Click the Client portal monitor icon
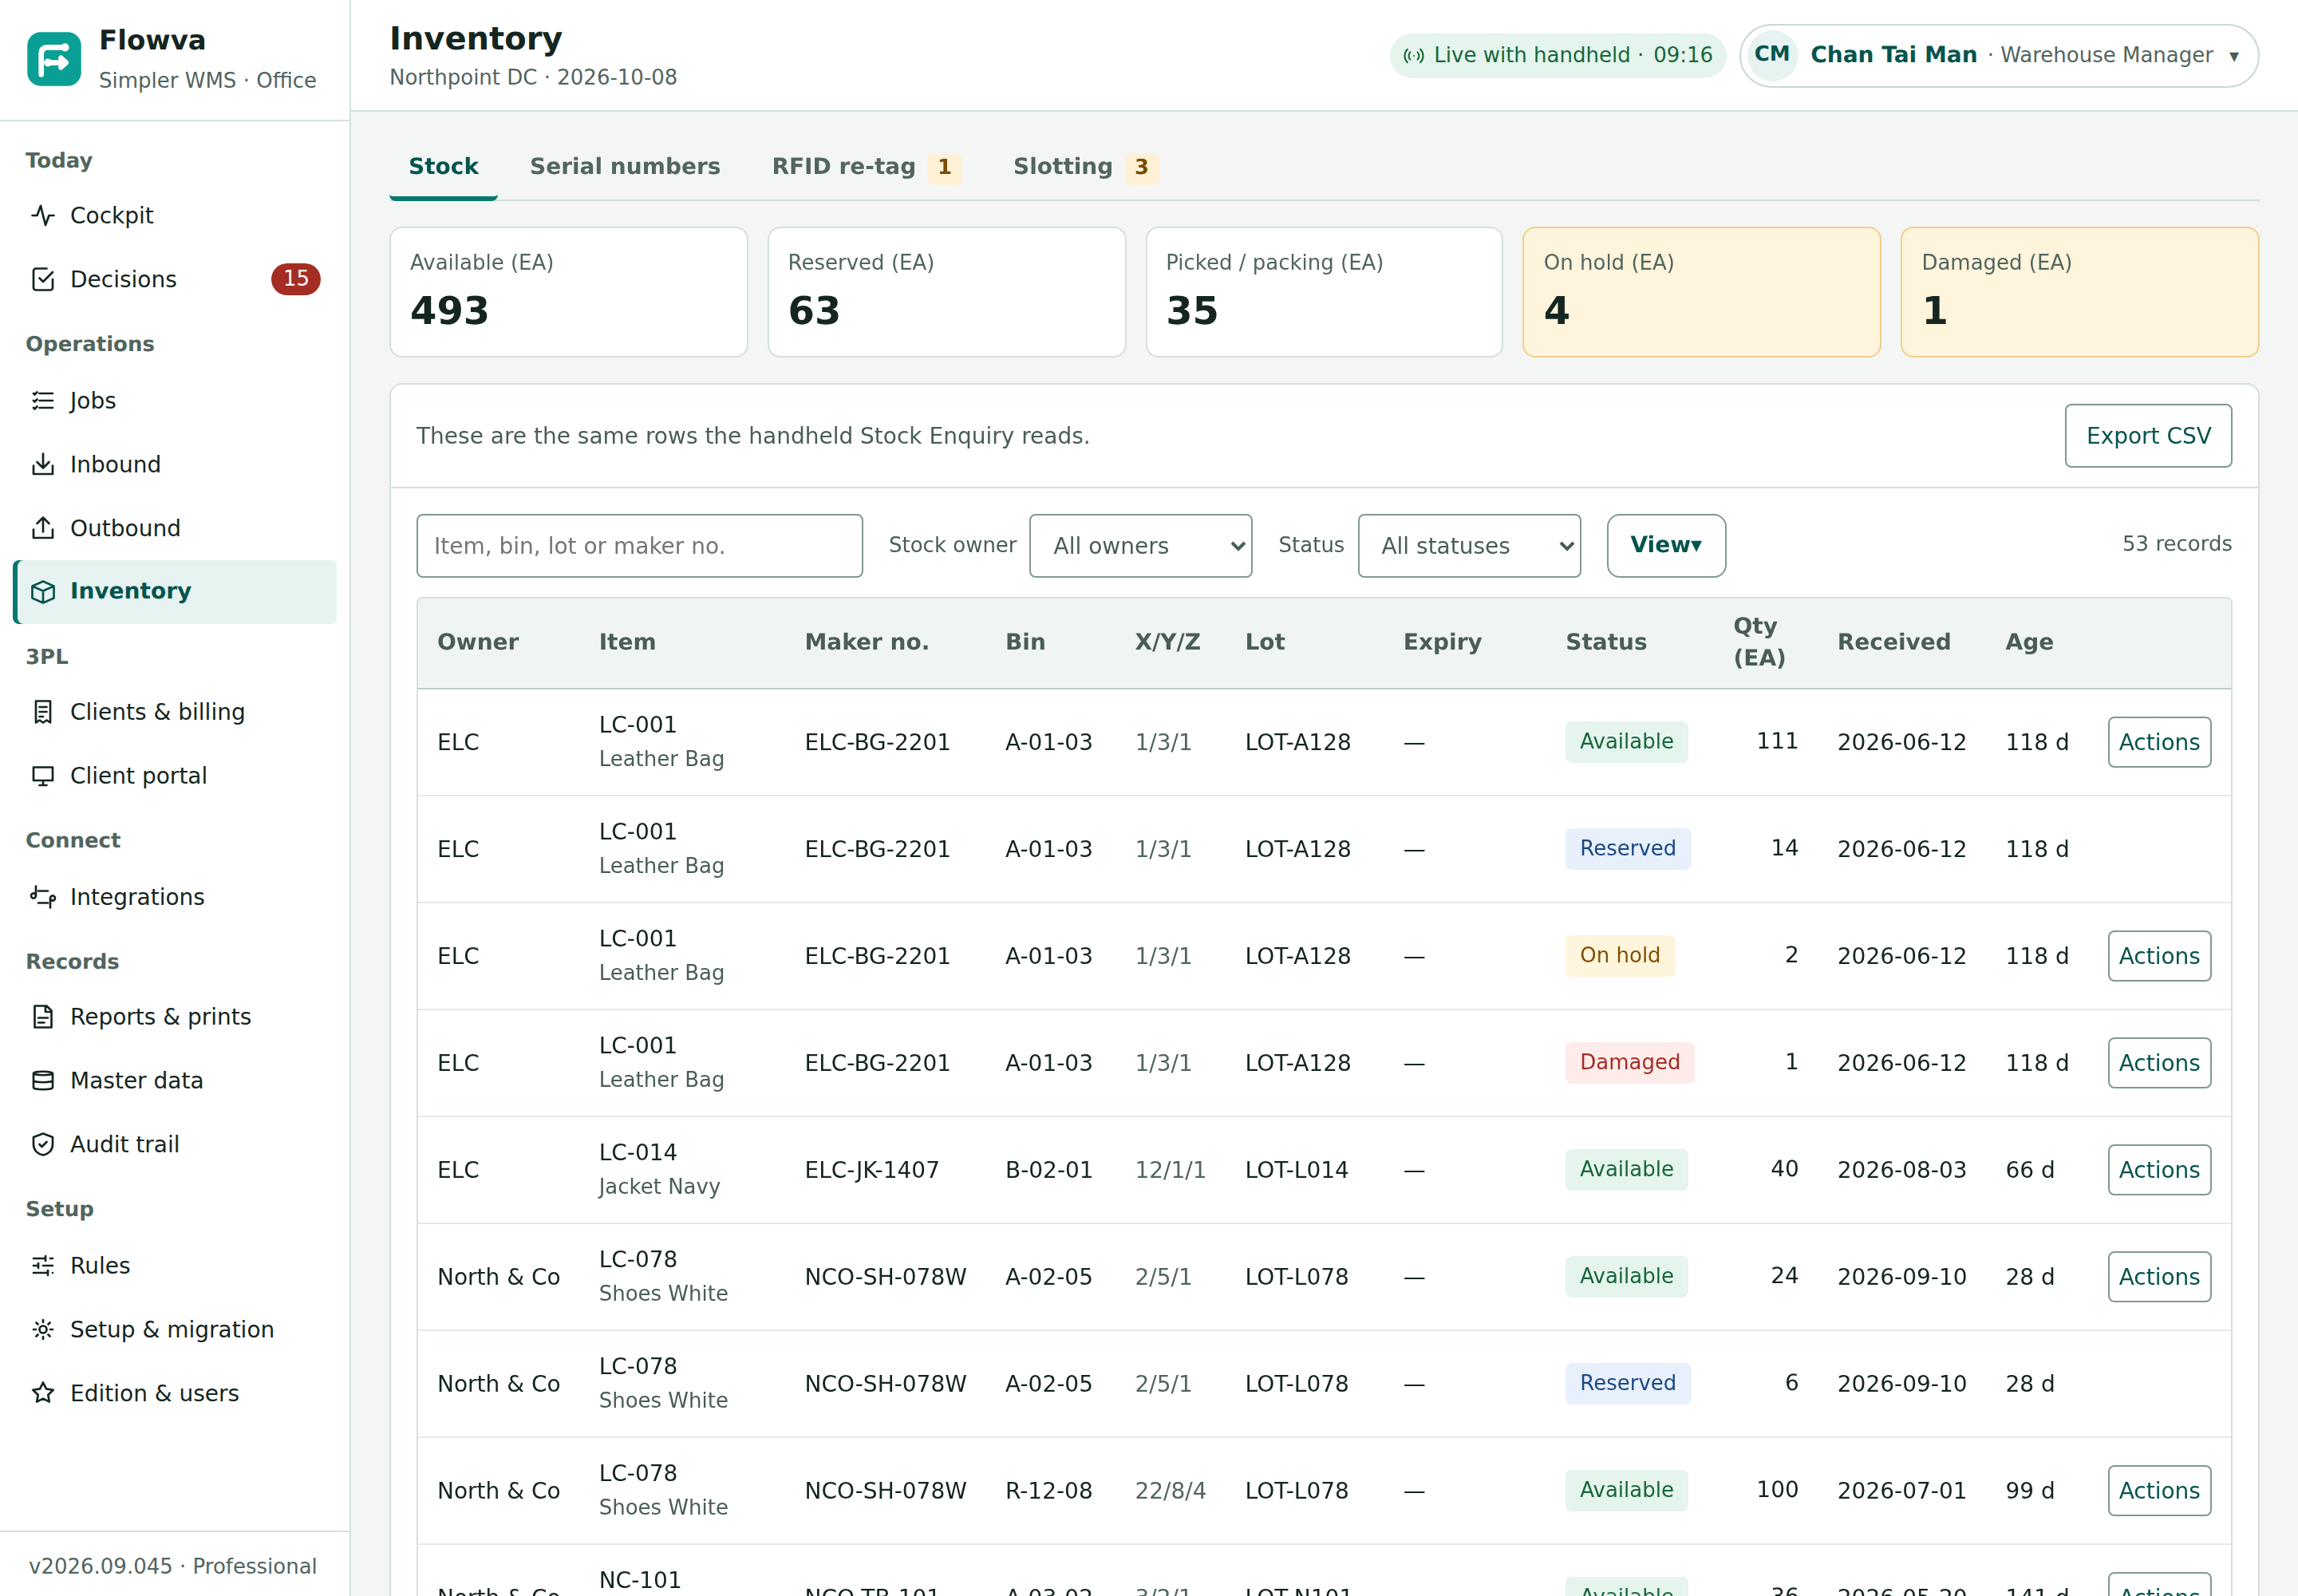Screen dimensions: 2298x1596 point(43,776)
